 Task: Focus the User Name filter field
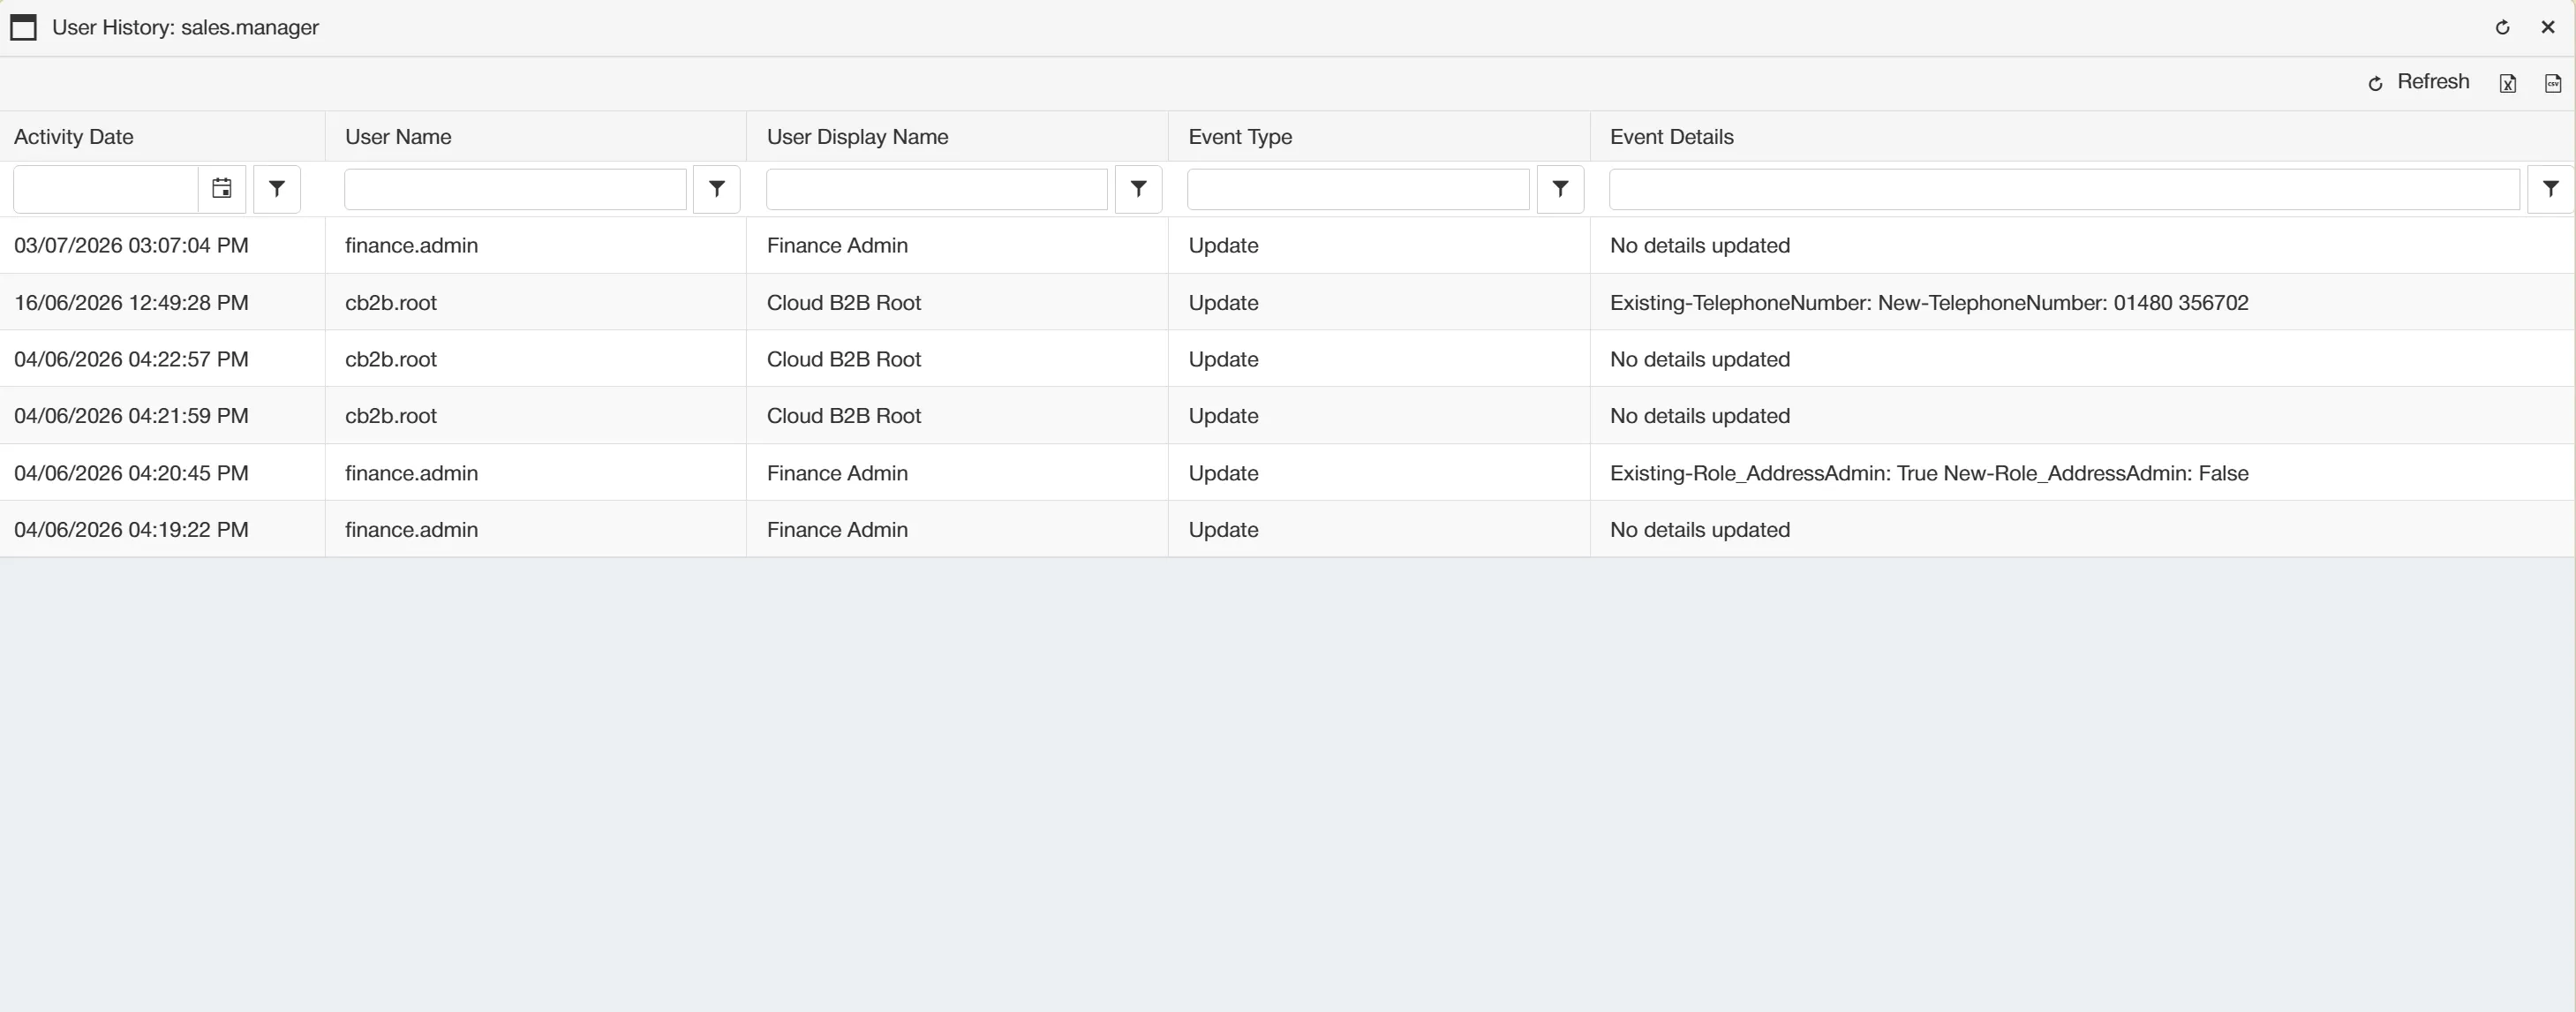coord(515,189)
